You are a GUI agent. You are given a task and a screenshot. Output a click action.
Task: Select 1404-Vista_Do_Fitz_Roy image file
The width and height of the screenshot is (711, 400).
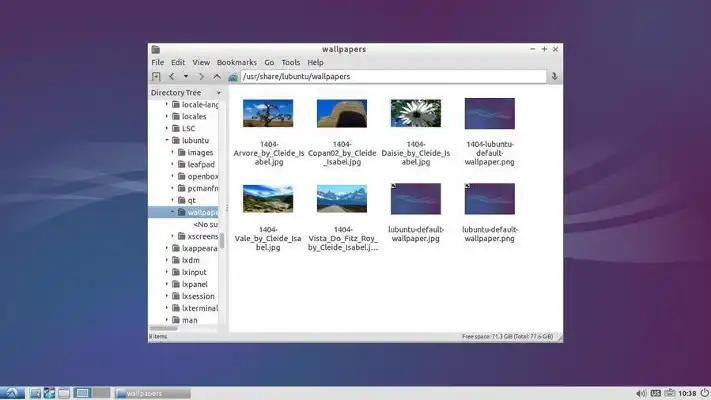(341, 199)
